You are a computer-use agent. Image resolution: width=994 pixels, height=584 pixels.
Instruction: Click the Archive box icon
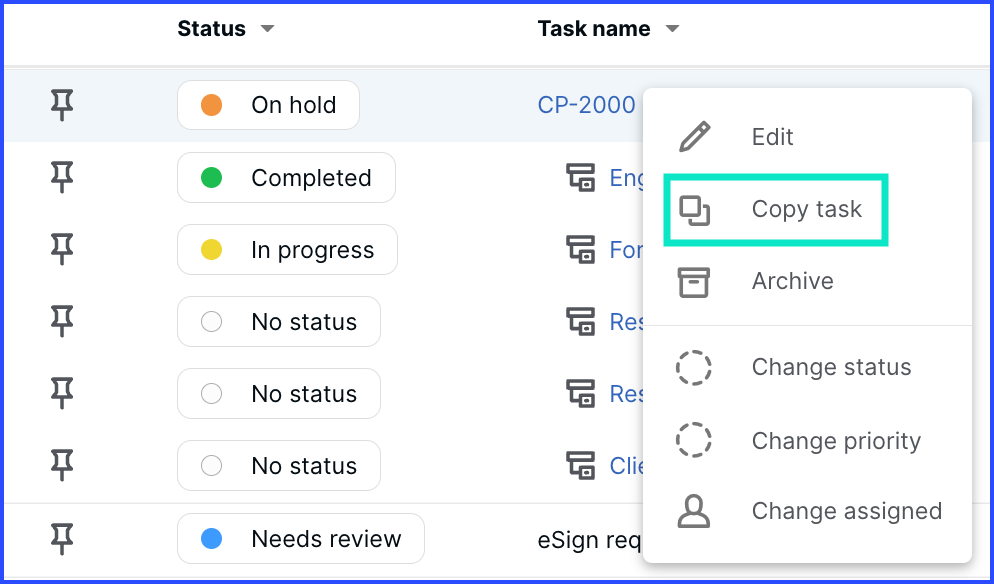point(694,282)
